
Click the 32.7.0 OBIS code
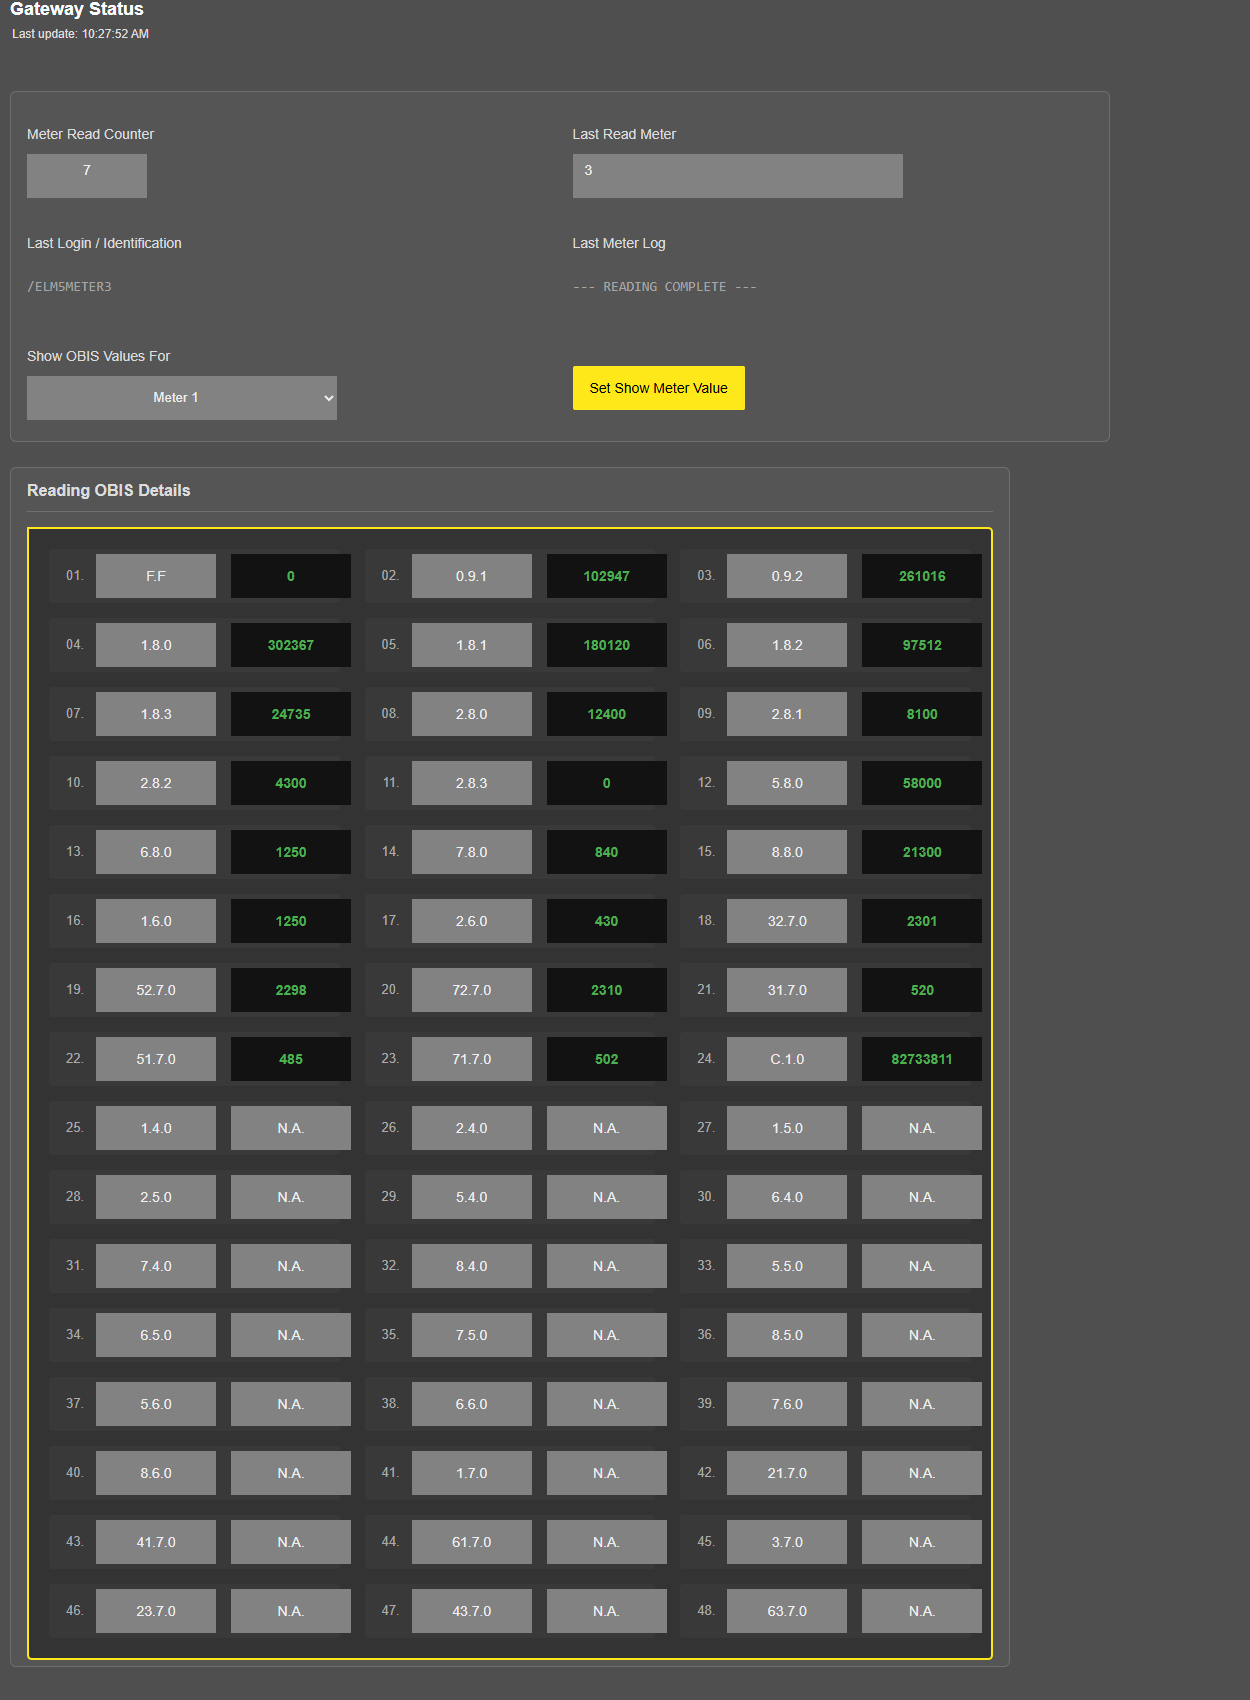click(x=787, y=921)
